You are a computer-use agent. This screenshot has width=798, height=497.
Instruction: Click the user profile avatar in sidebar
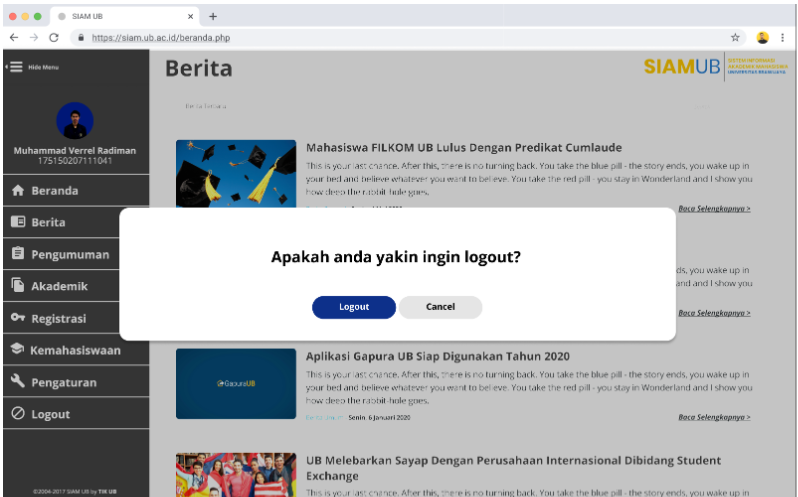[x=75, y=121]
